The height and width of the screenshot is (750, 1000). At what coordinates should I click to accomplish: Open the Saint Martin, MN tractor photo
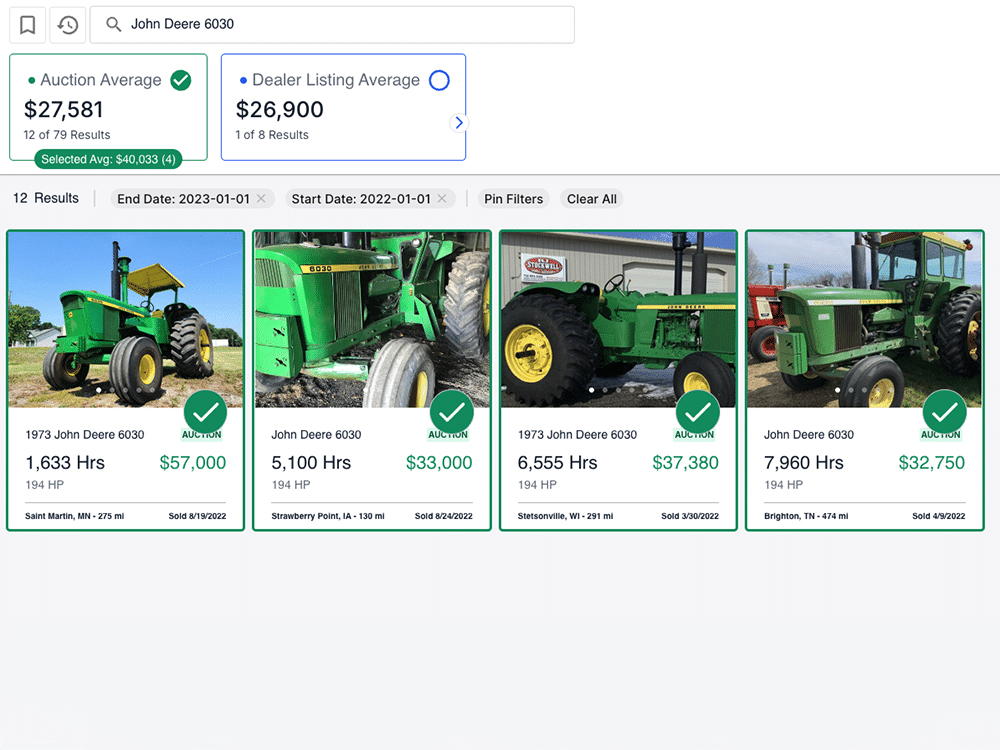tap(126, 320)
